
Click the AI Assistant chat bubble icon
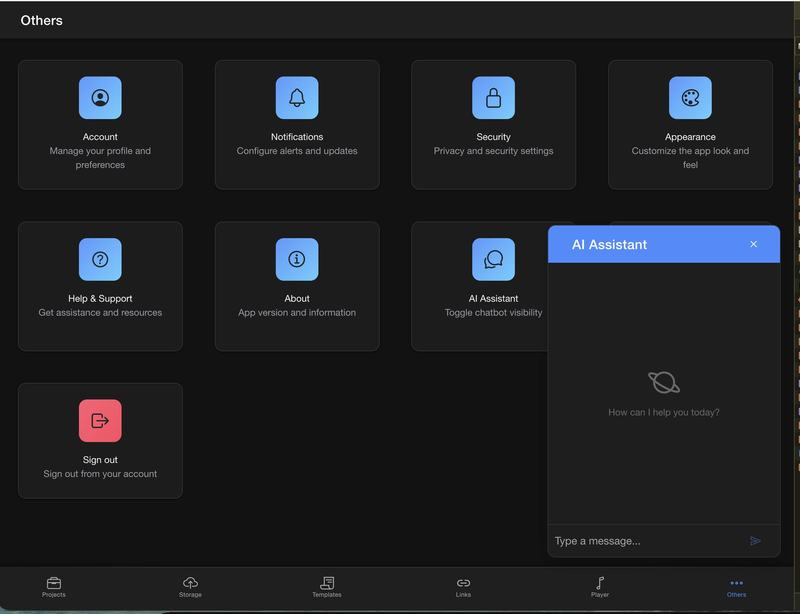point(493,258)
